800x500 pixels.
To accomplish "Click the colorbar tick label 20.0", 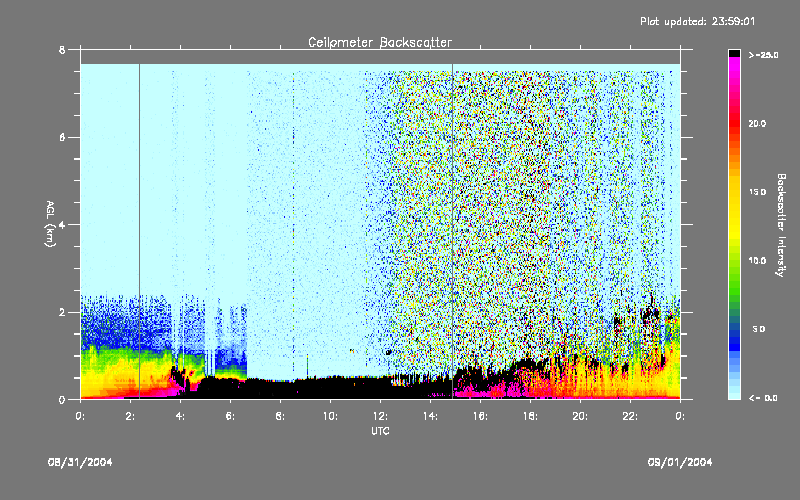I will pyautogui.click(x=757, y=123).
